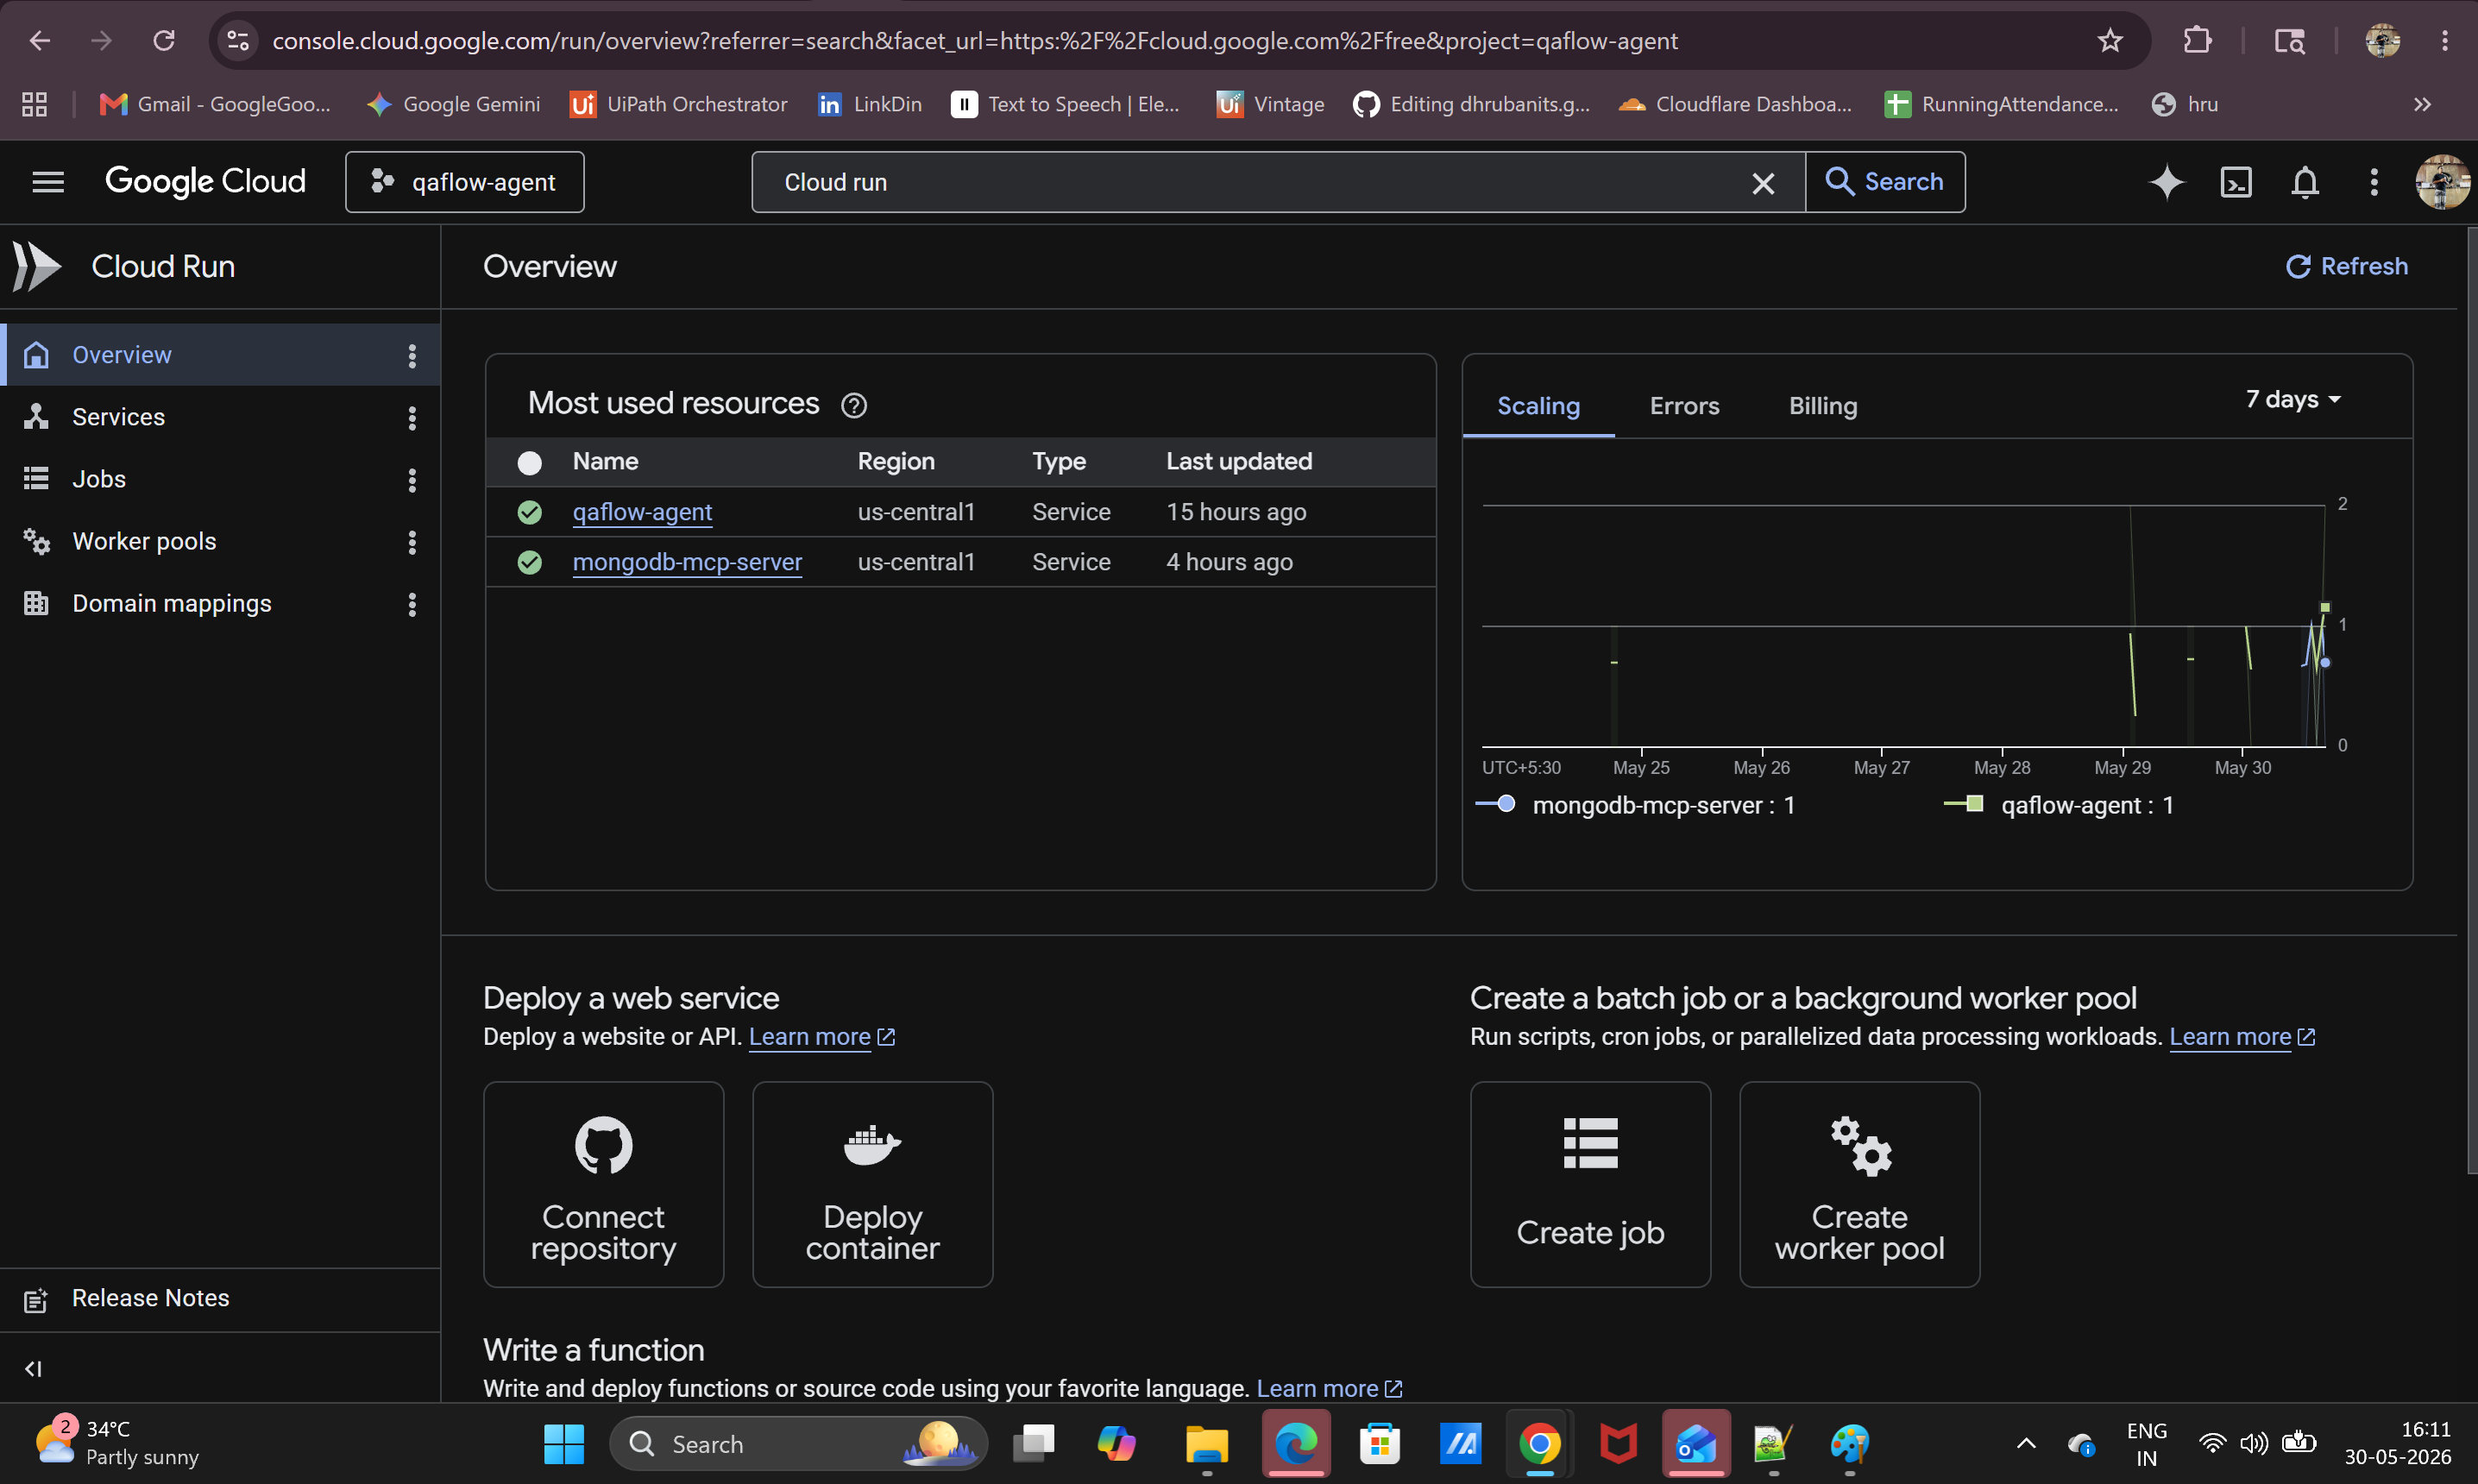Open Learn more under Write a function
Image resolution: width=2478 pixels, height=1484 pixels.
pyautogui.click(x=1329, y=1389)
